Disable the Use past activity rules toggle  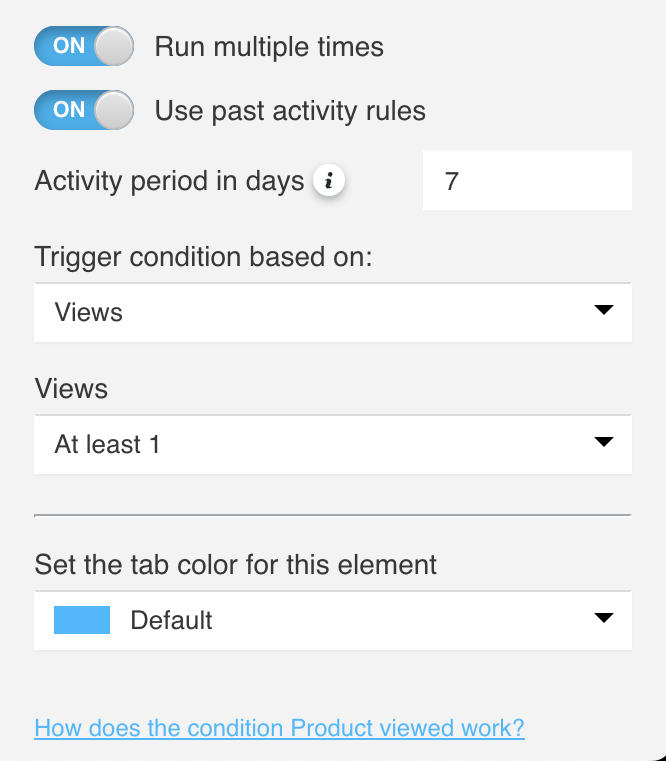pyautogui.click(x=84, y=110)
